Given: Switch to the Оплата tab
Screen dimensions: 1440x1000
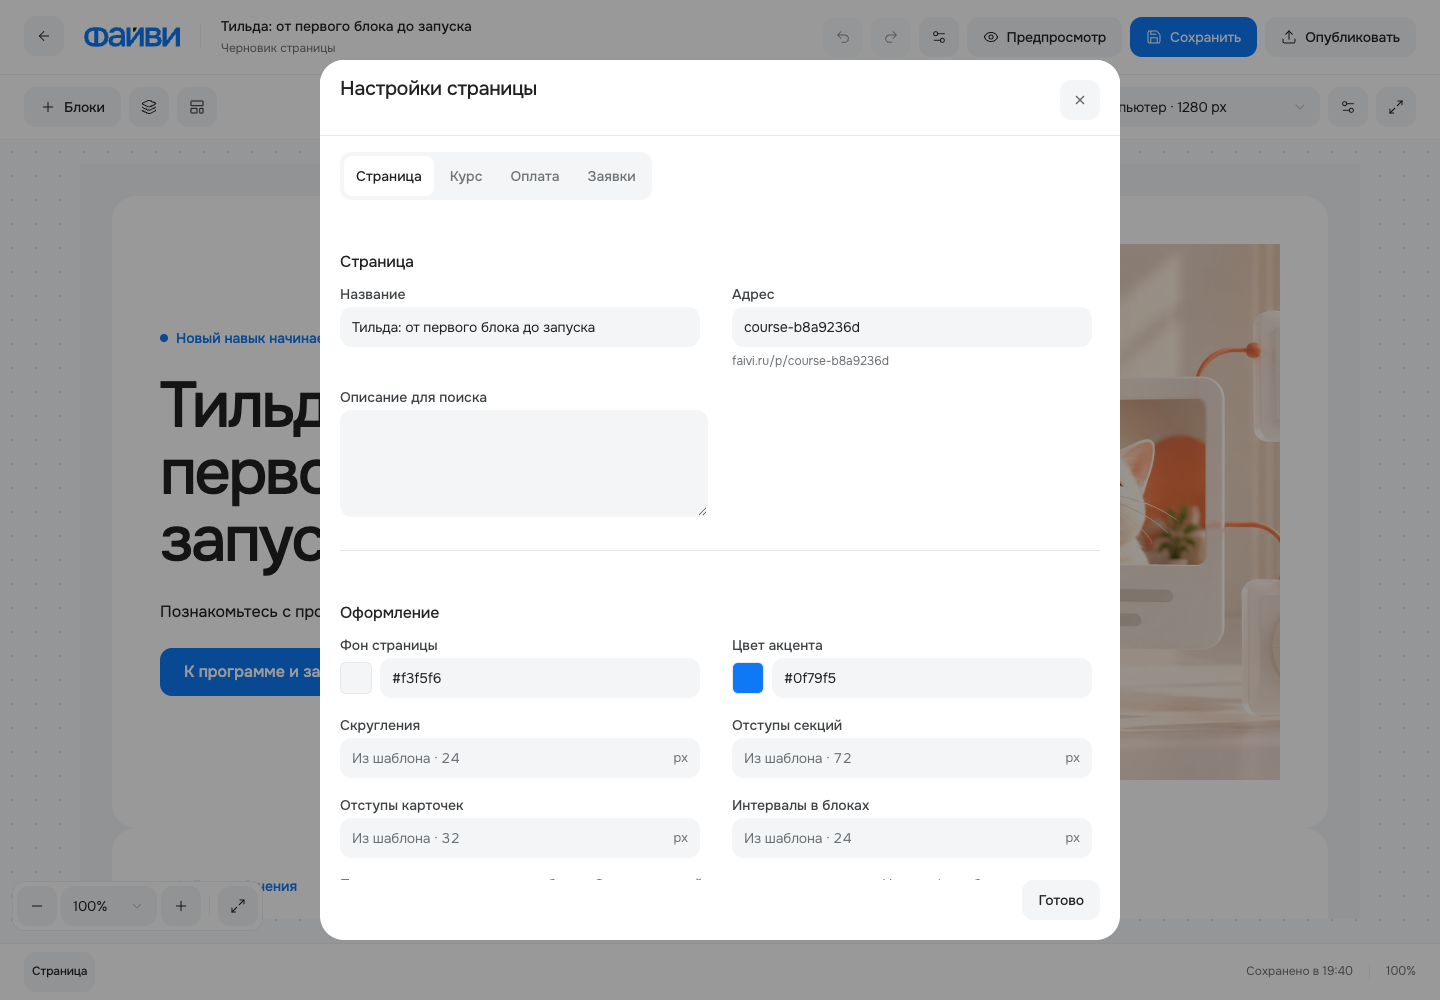Looking at the screenshot, I should click(x=535, y=176).
